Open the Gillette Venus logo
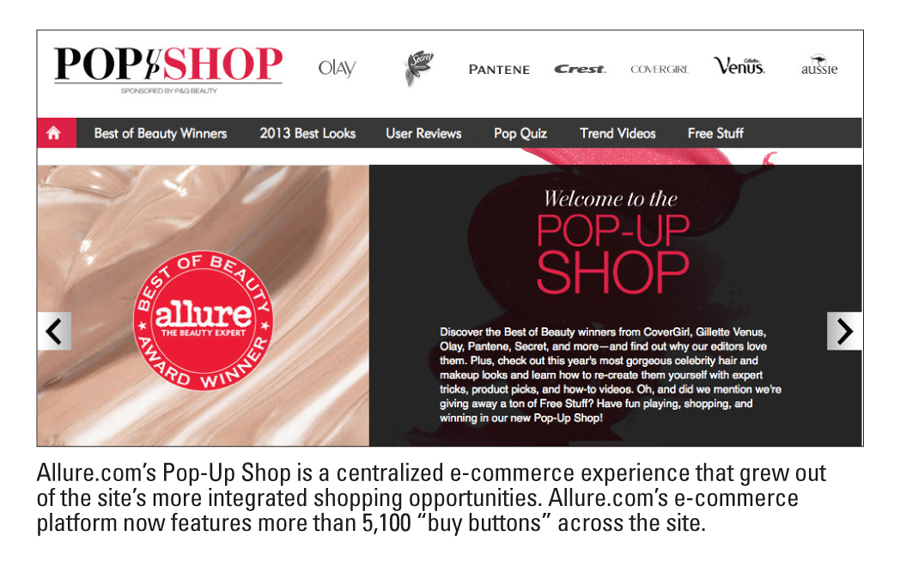Screen dimensions: 900x567 (x=739, y=66)
